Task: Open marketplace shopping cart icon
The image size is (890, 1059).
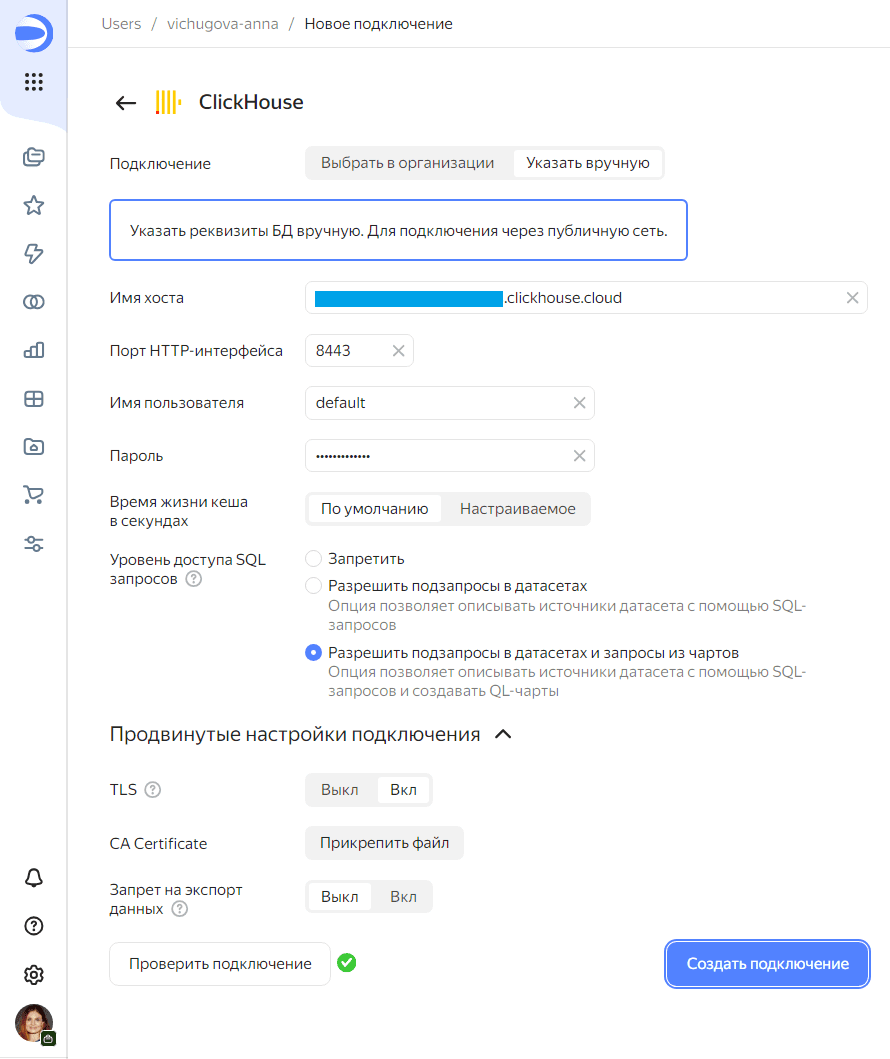Action: coord(34,495)
